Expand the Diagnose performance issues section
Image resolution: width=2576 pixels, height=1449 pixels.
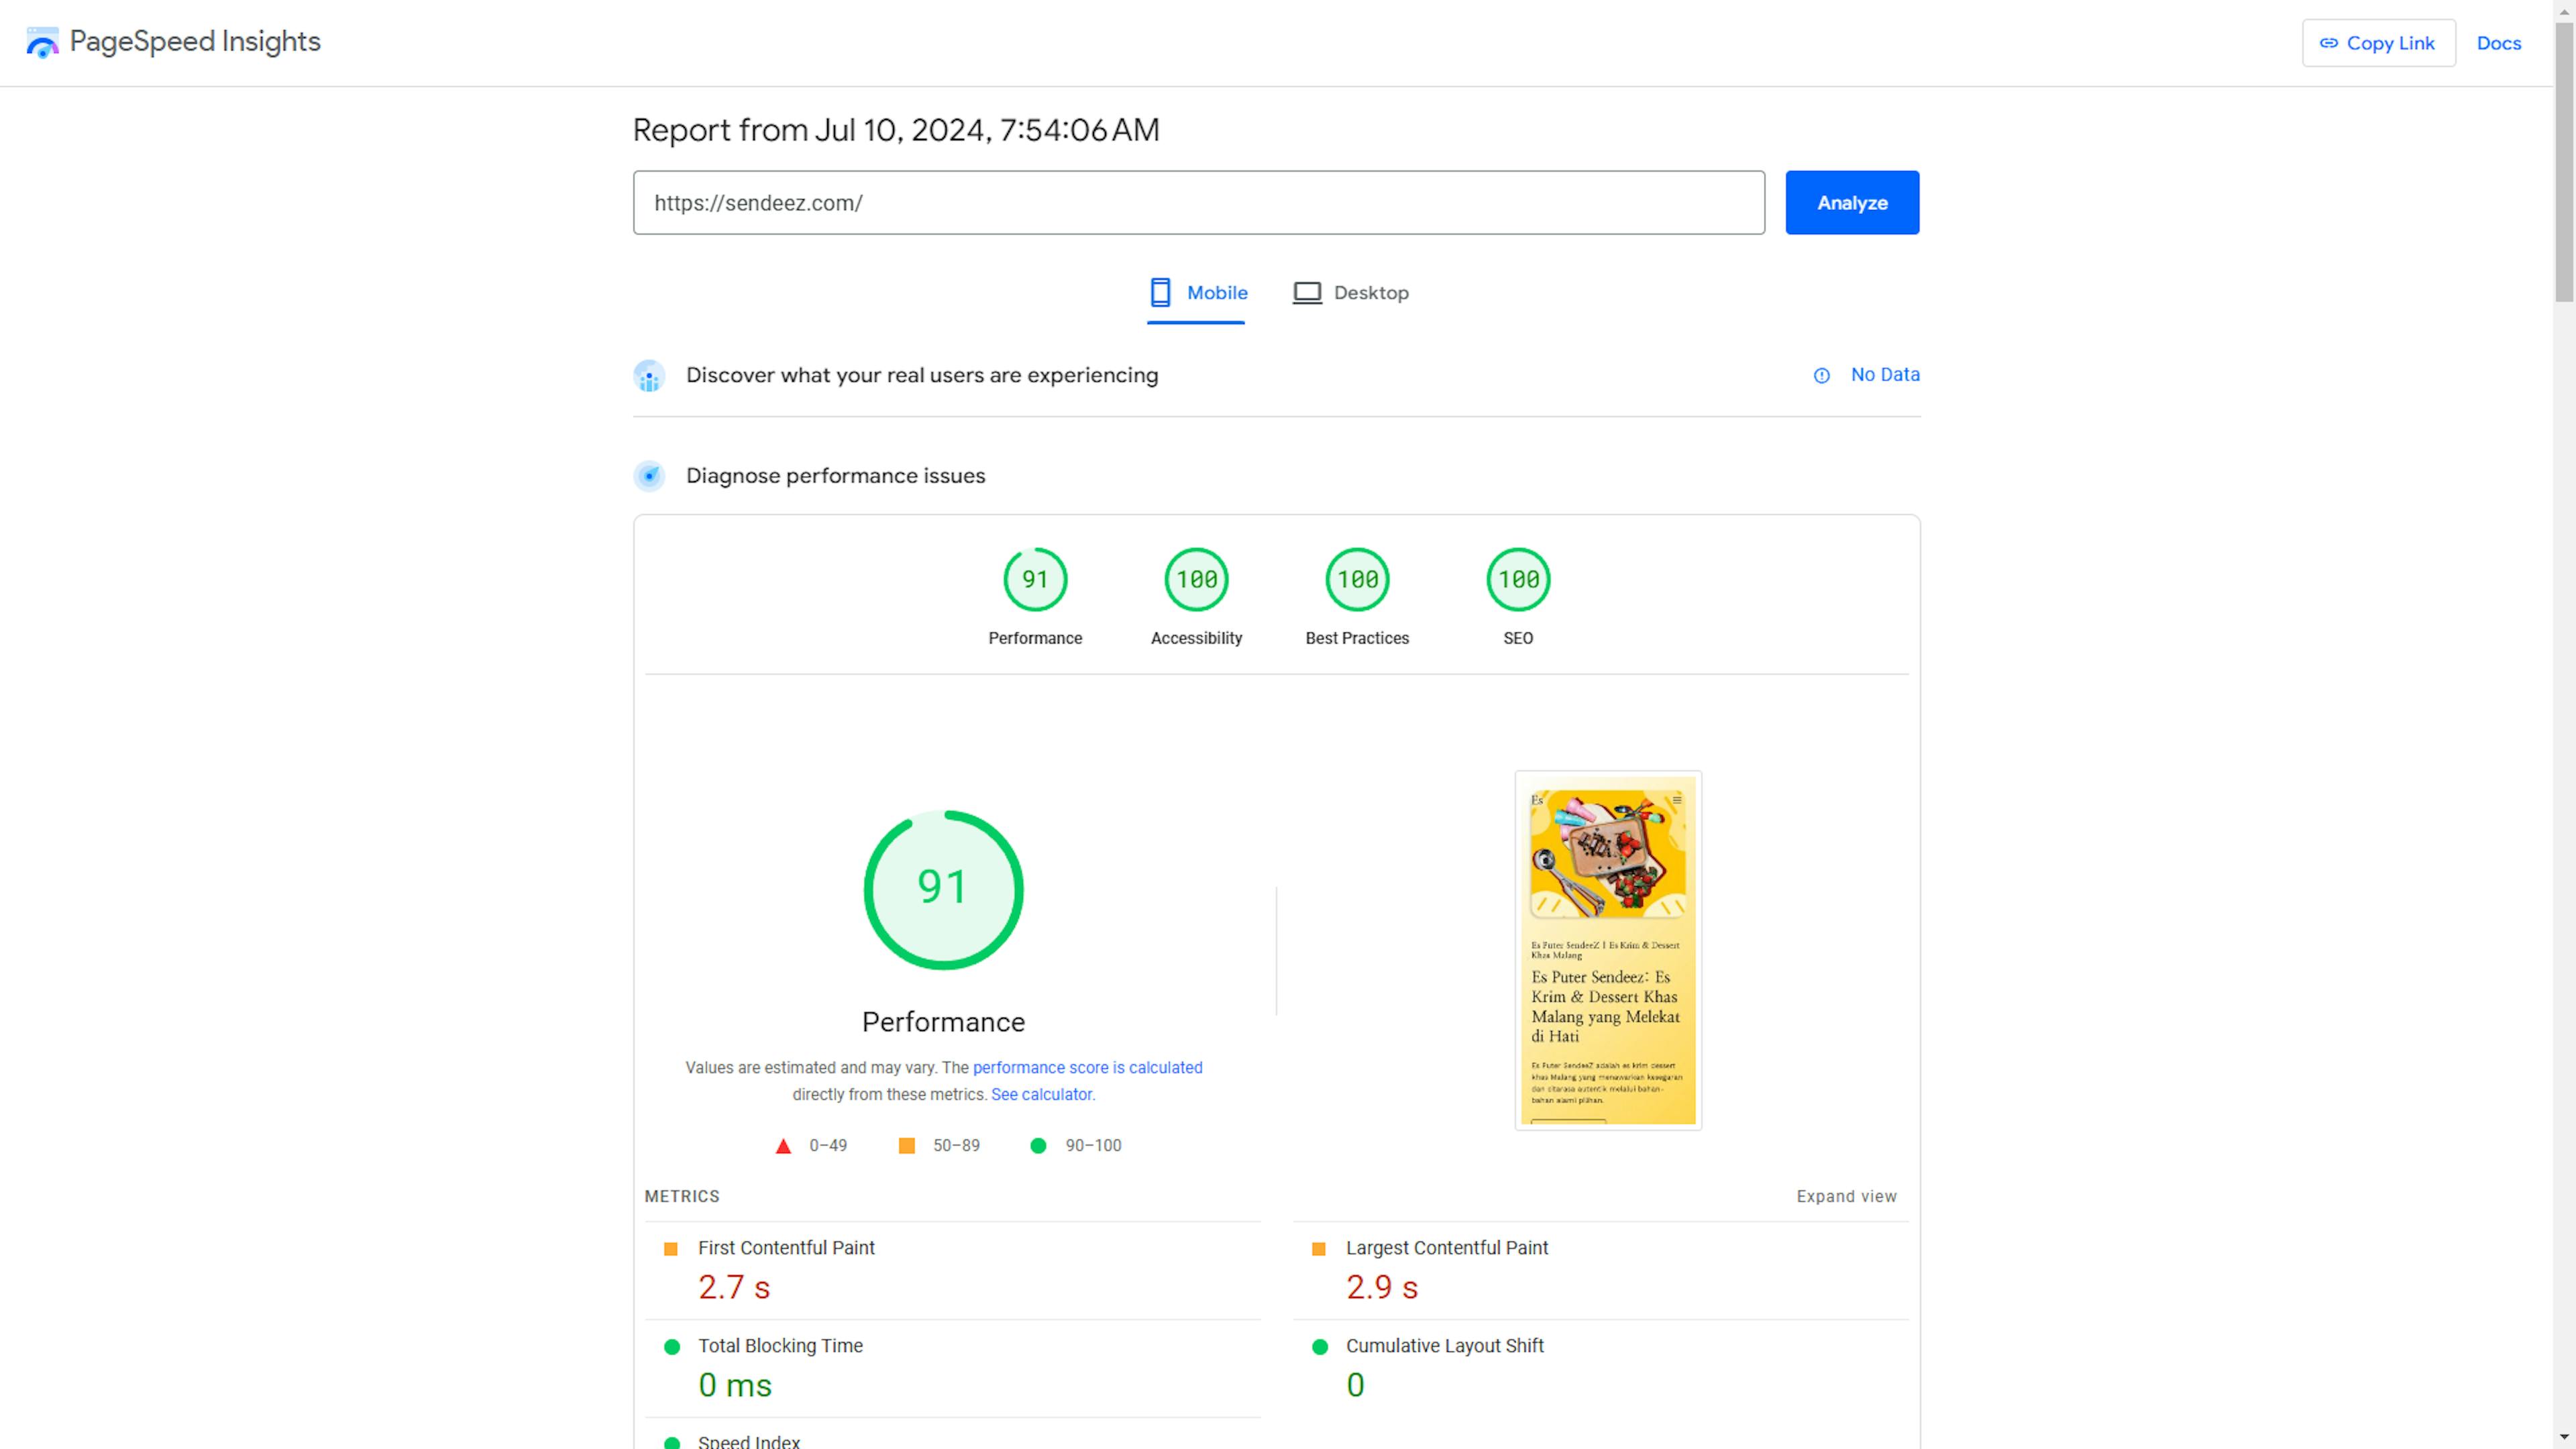pyautogui.click(x=835, y=474)
